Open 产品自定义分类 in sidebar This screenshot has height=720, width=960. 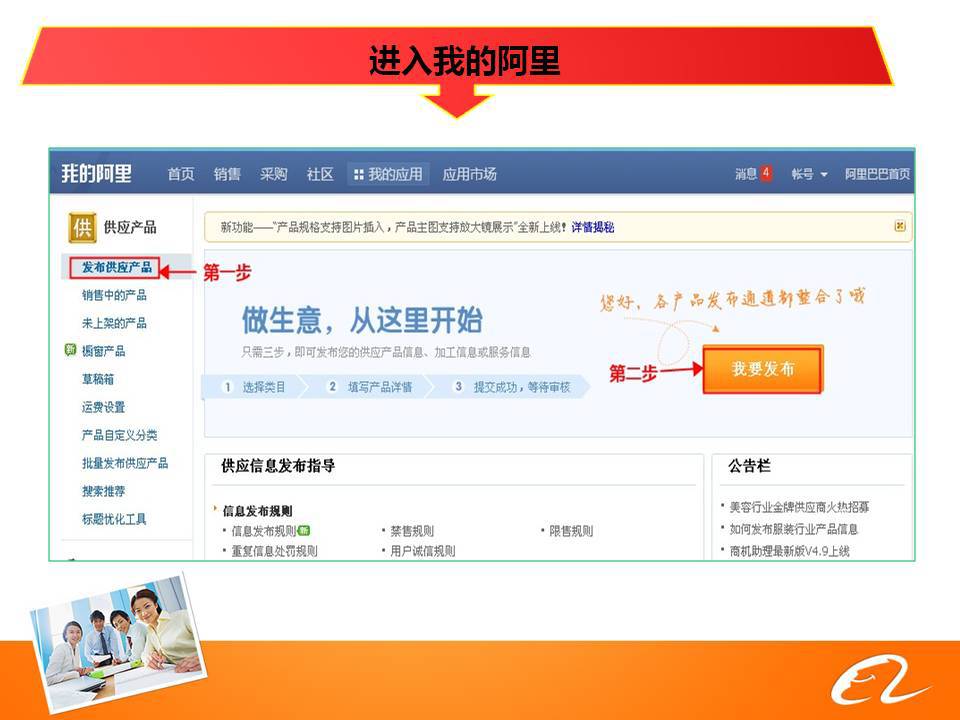(x=119, y=435)
